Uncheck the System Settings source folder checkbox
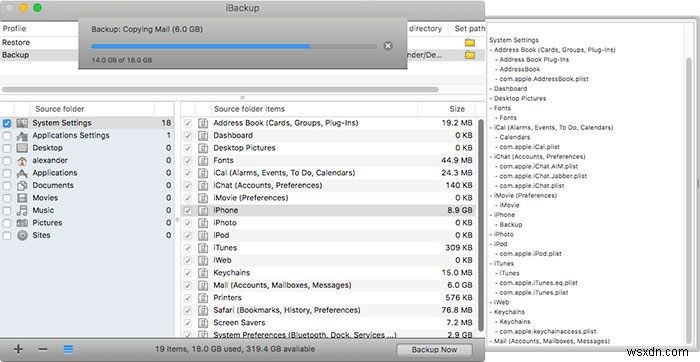 [x=7, y=123]
